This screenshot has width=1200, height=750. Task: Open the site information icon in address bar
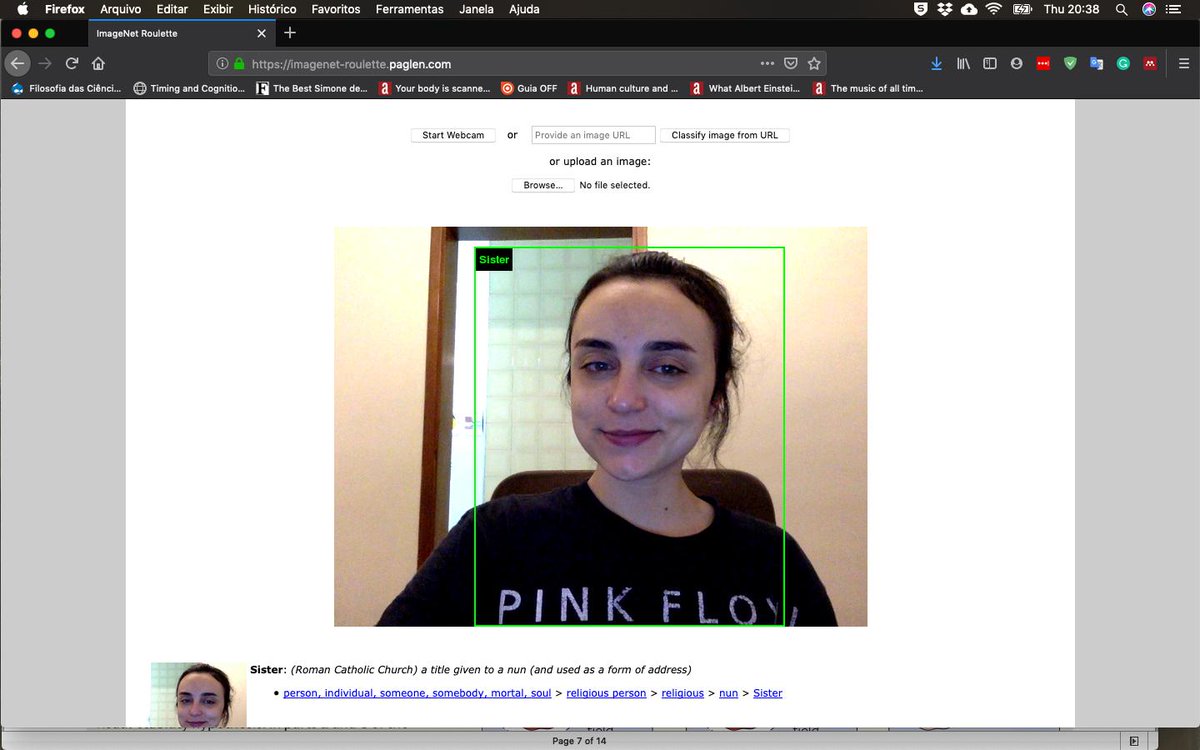[x=222, y=63]
